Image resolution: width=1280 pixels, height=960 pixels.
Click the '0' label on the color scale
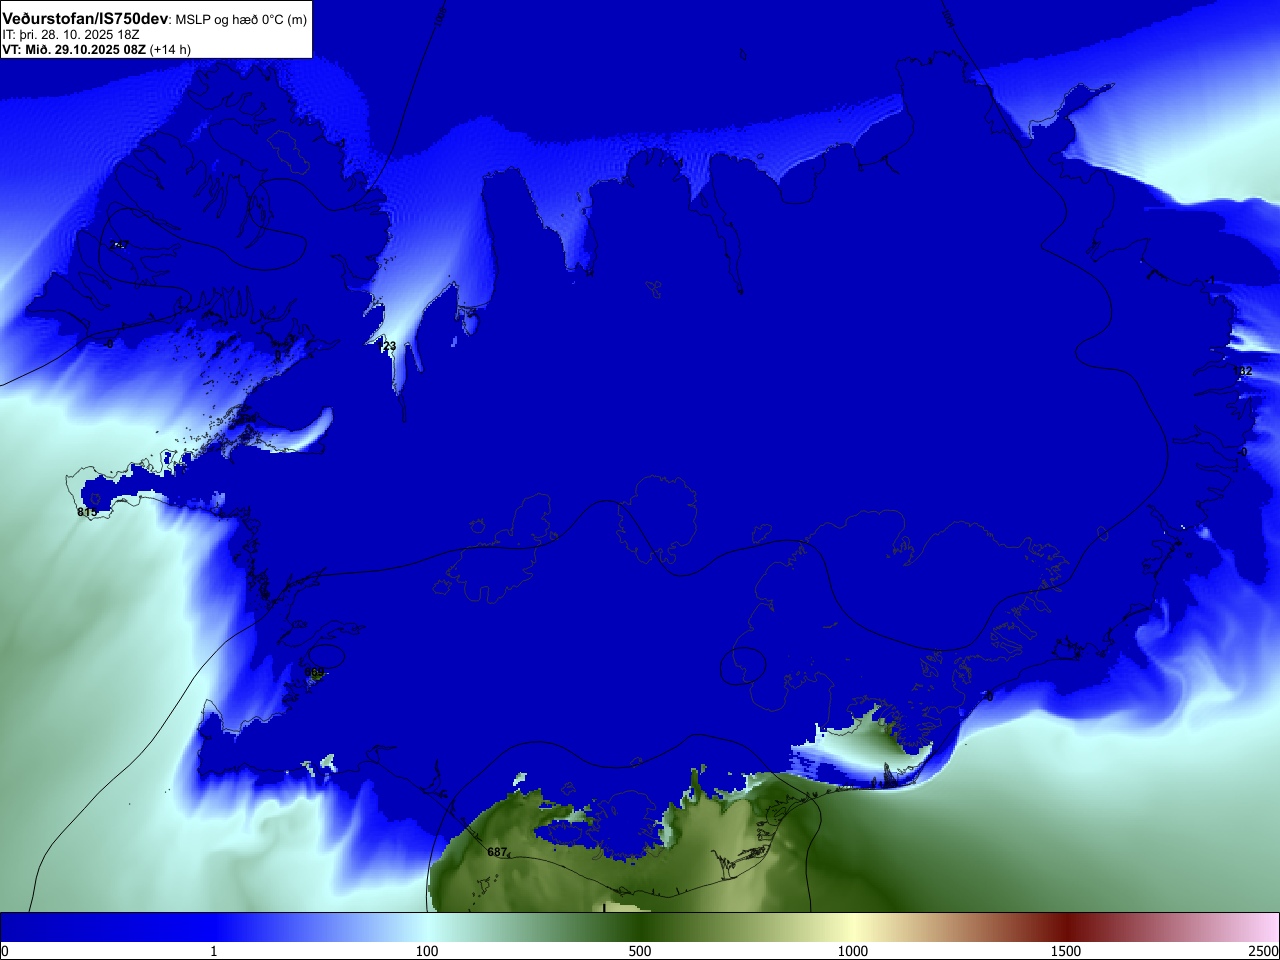coord(5,951)
